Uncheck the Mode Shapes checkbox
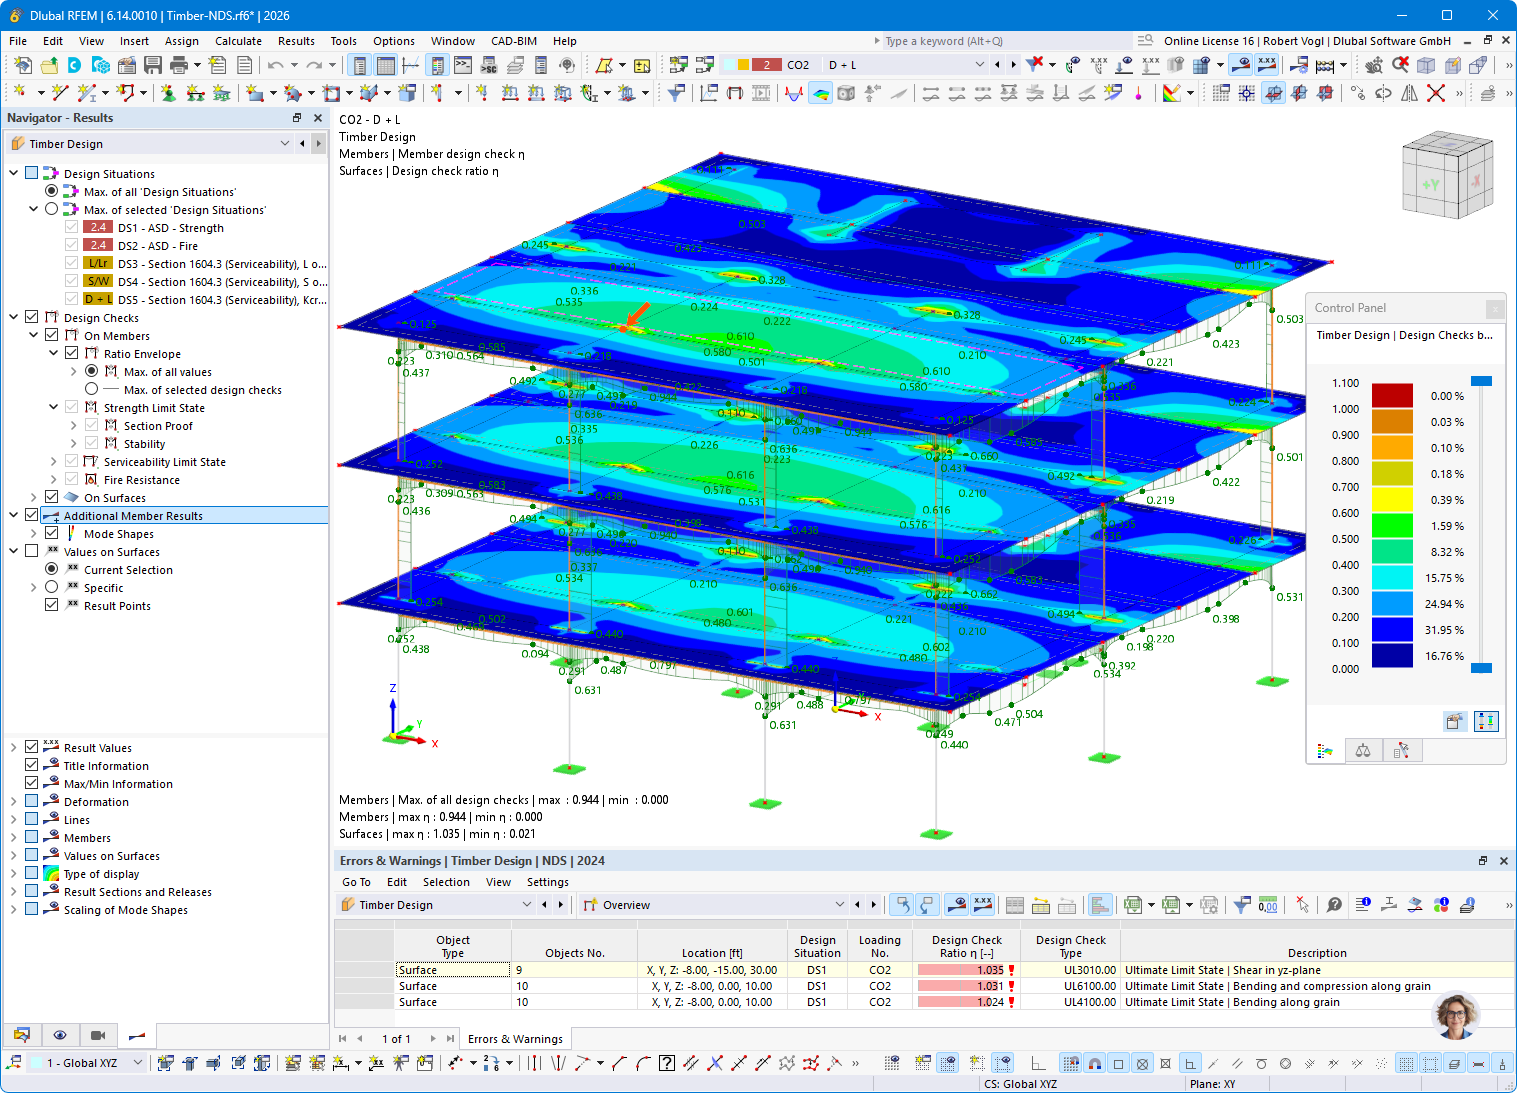This screenshot has height=1093, width=1517. [51, 533]
